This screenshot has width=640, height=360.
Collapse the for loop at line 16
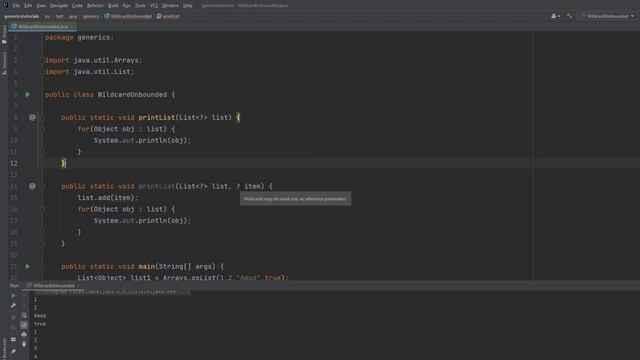pyautogui.click(x=42, y=209)
